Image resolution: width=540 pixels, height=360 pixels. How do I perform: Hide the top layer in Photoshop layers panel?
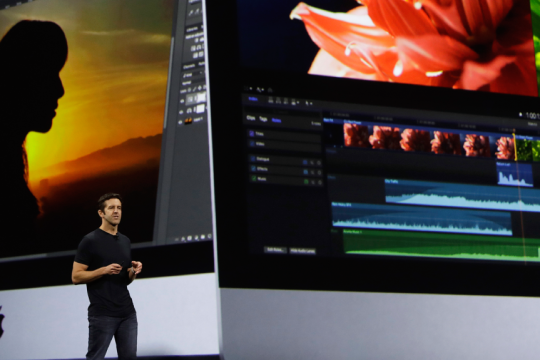pos(183,101)
